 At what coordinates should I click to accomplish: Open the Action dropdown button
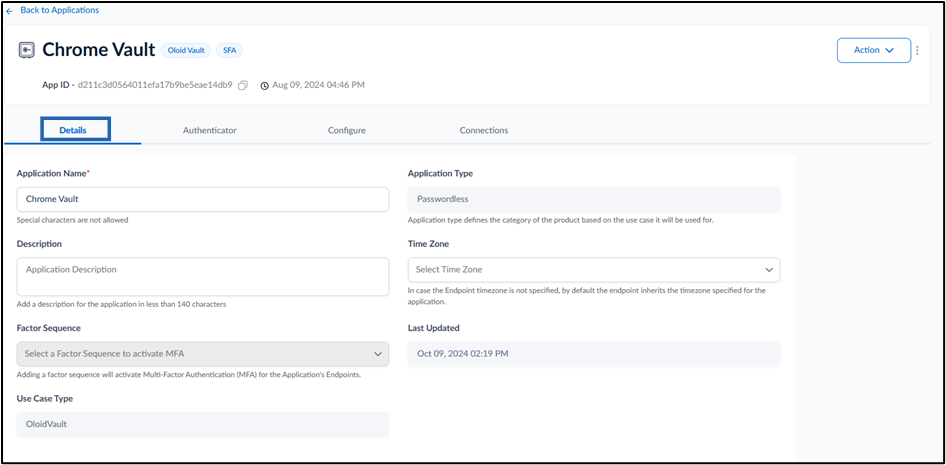pos(874,51)
